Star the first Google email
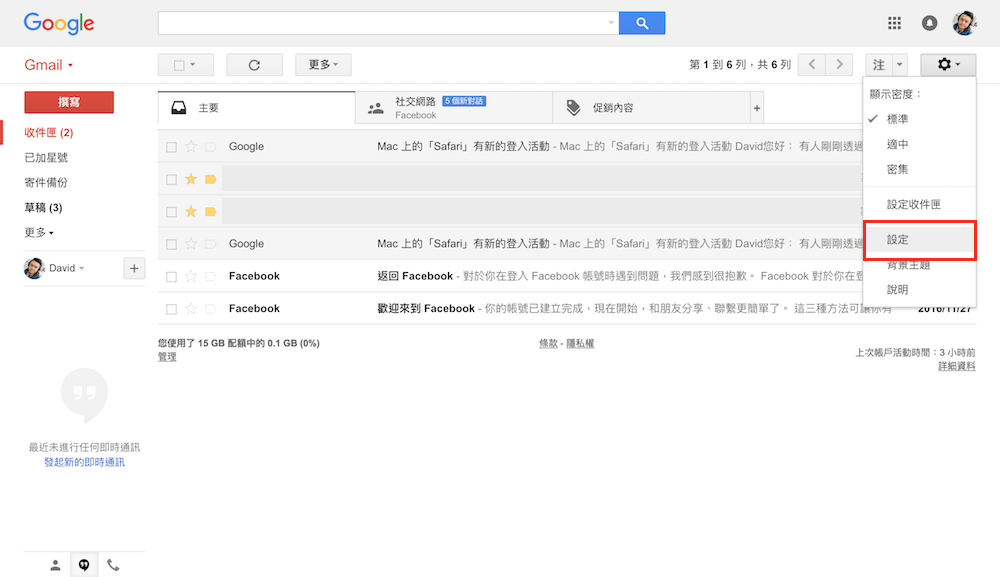The image size is (1000, 577). [191, 147]
